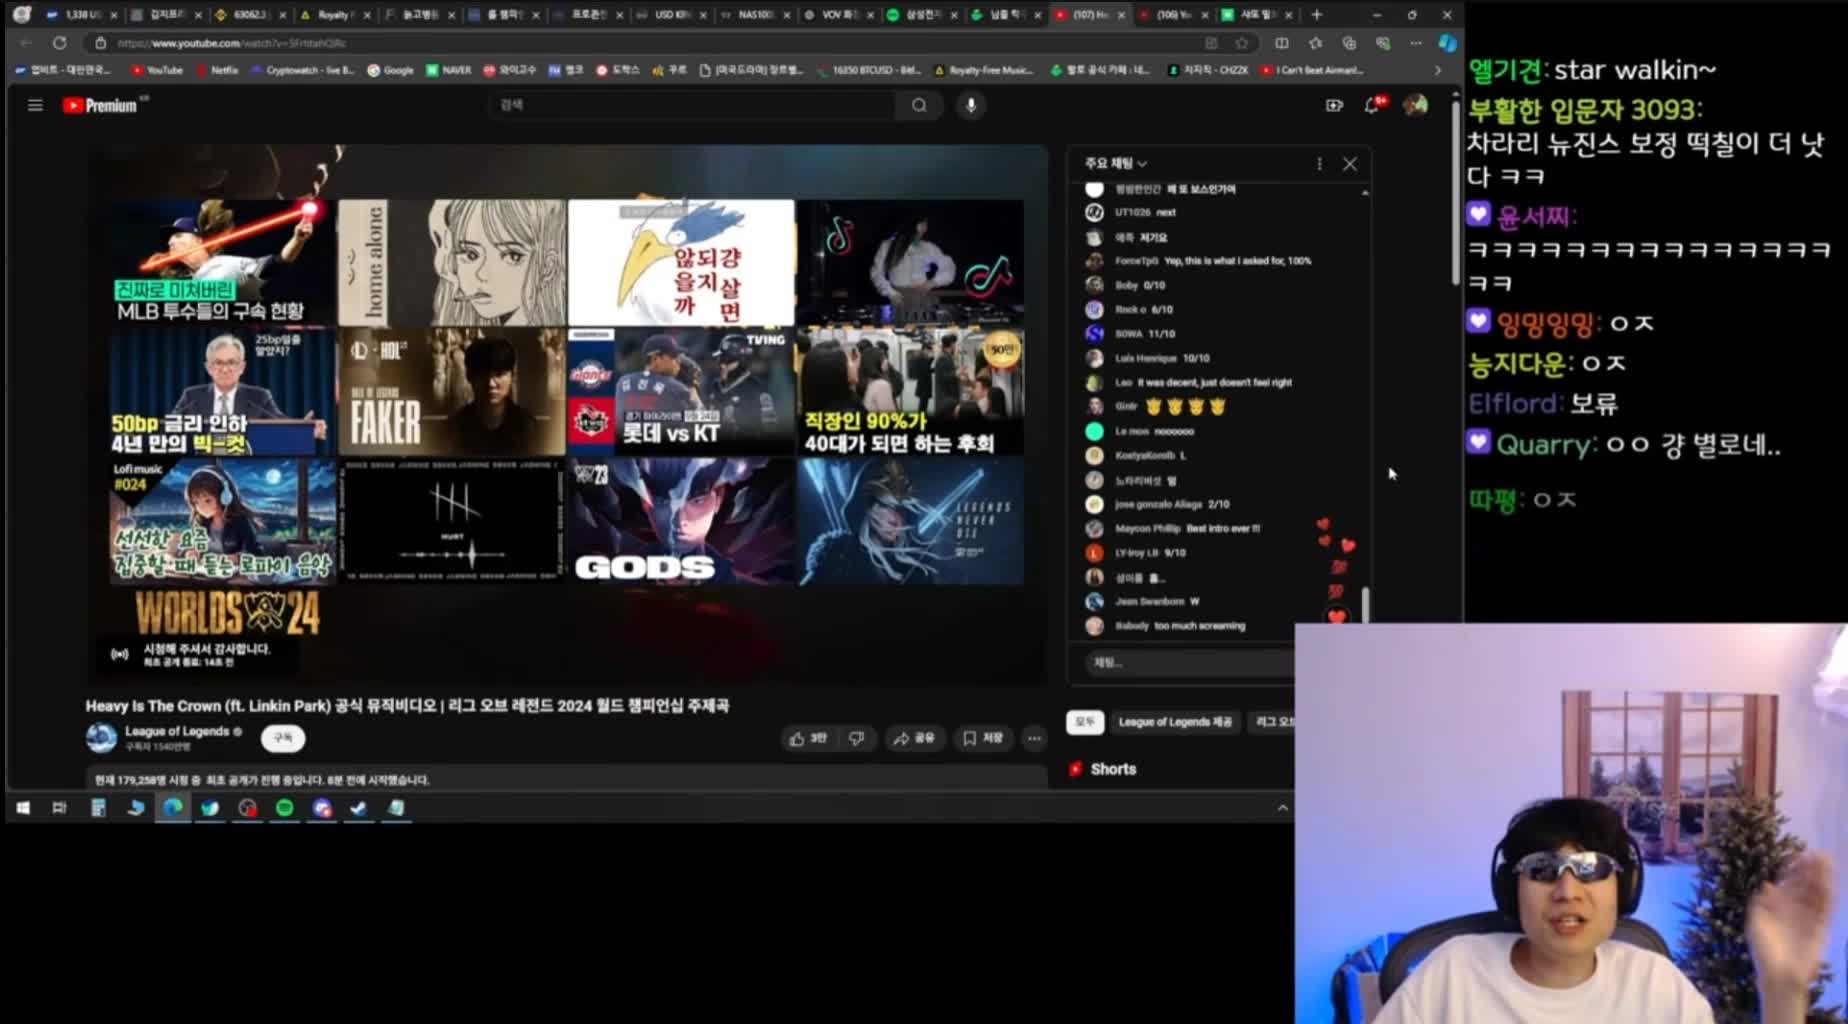The height and width of the screenshot is (1024, 1848).
Task: Open the I Can't Beat Airman bookmark
Action: (x=1312, y=70)
